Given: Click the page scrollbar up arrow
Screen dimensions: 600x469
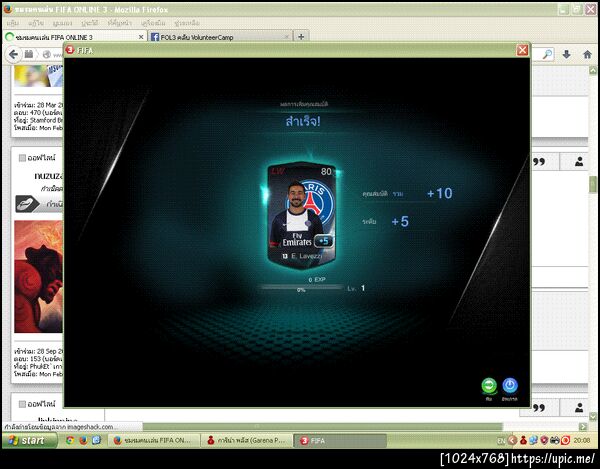Looking at the screenshot, I should tap(593, 70).
